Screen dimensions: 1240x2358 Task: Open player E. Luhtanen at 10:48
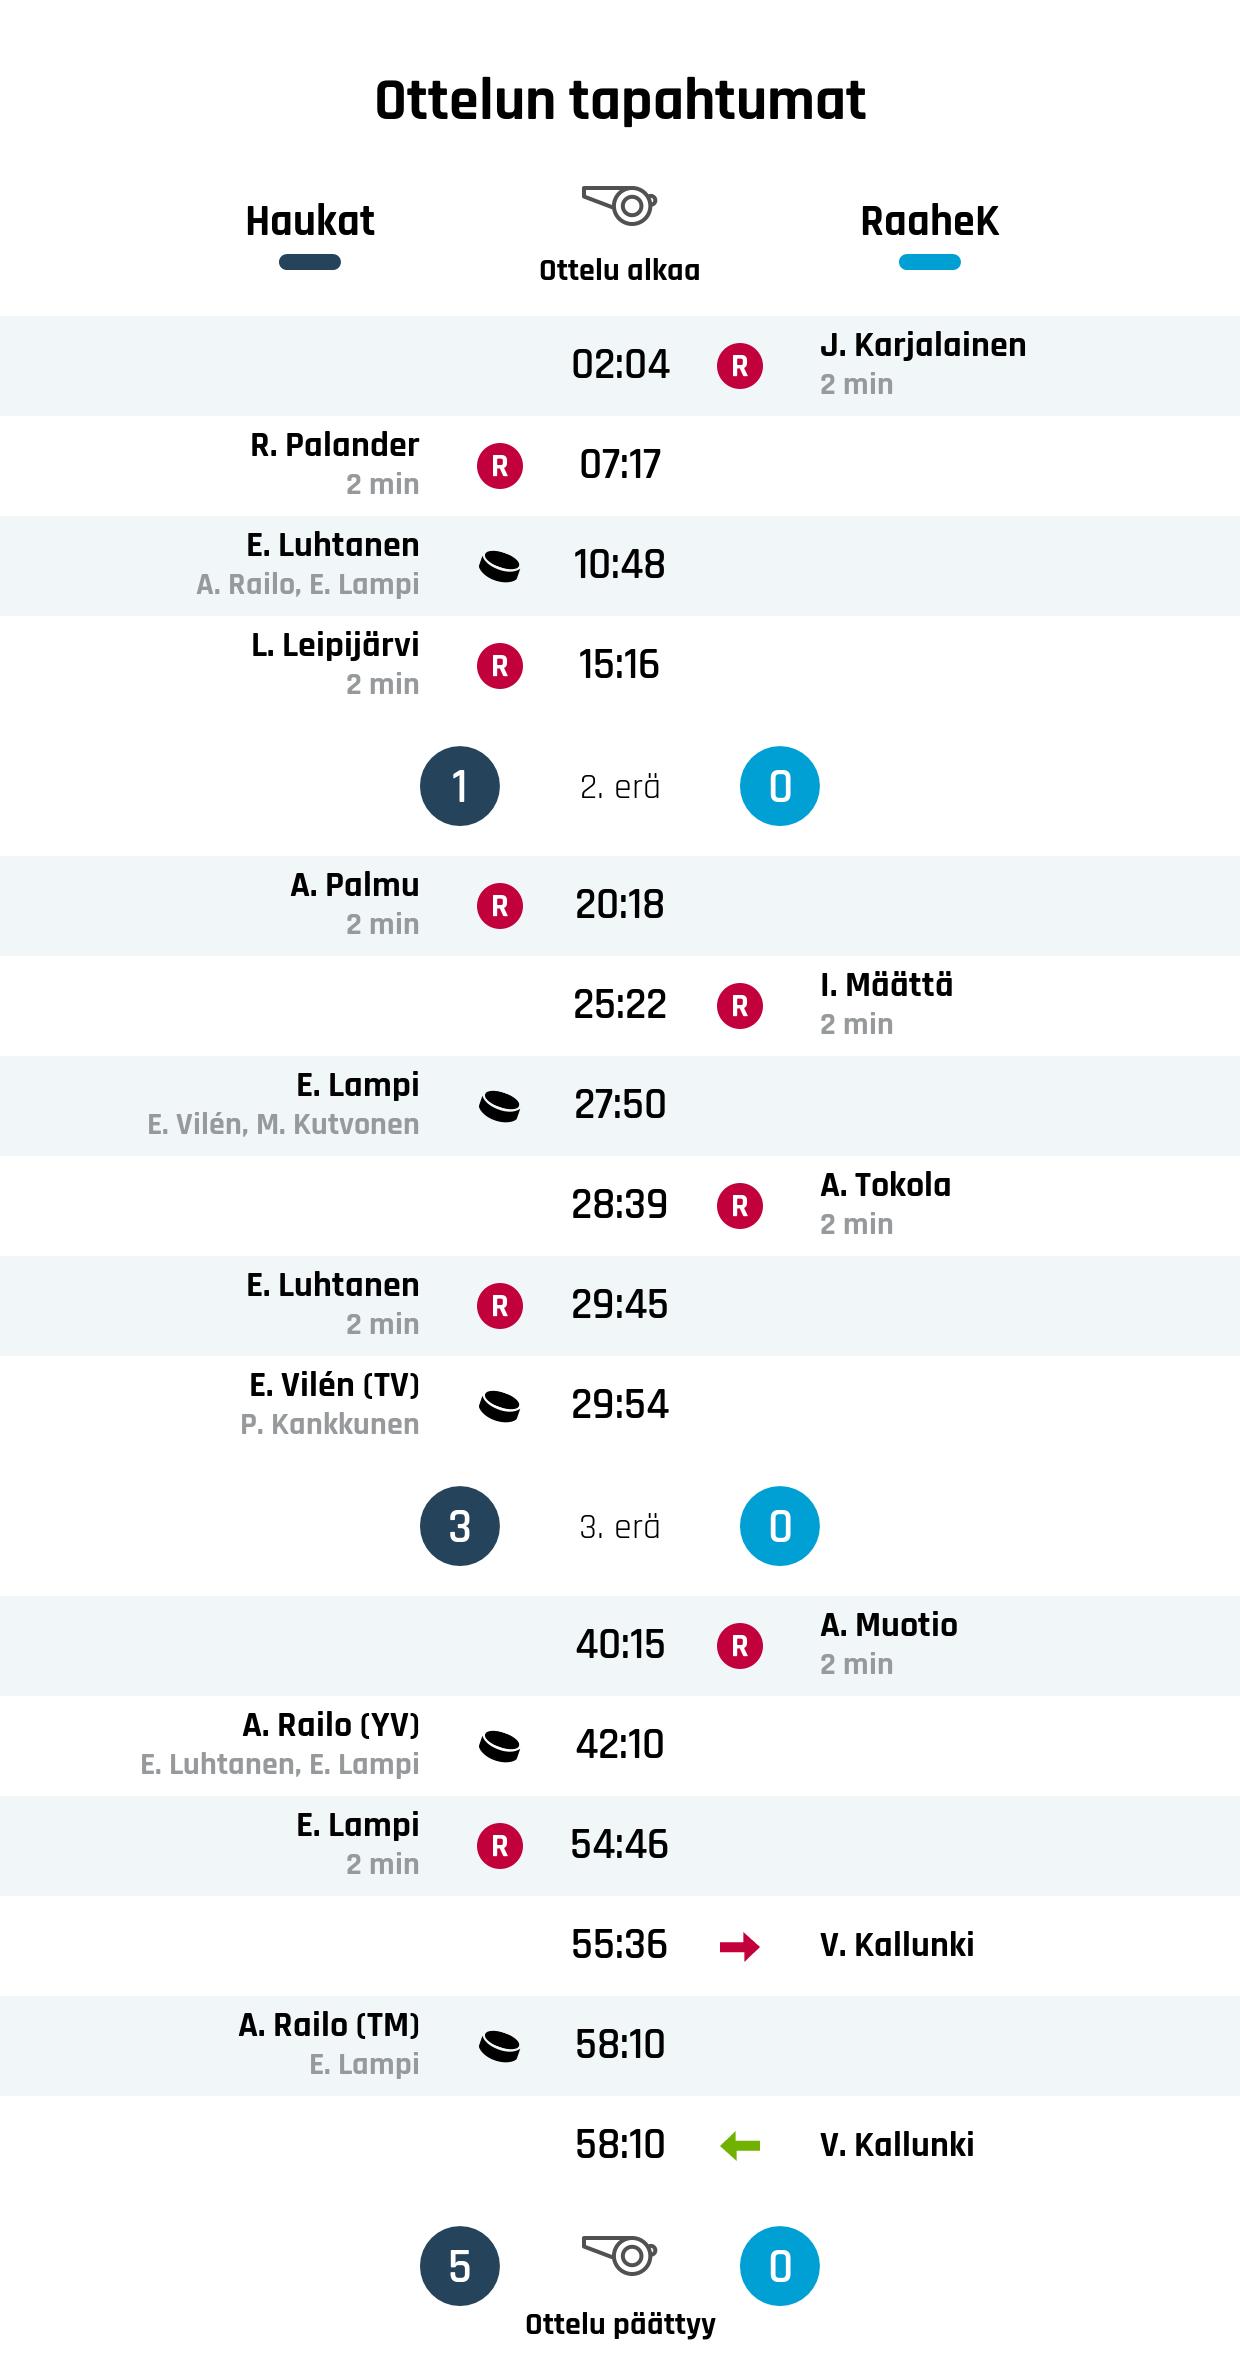[333, 545]
